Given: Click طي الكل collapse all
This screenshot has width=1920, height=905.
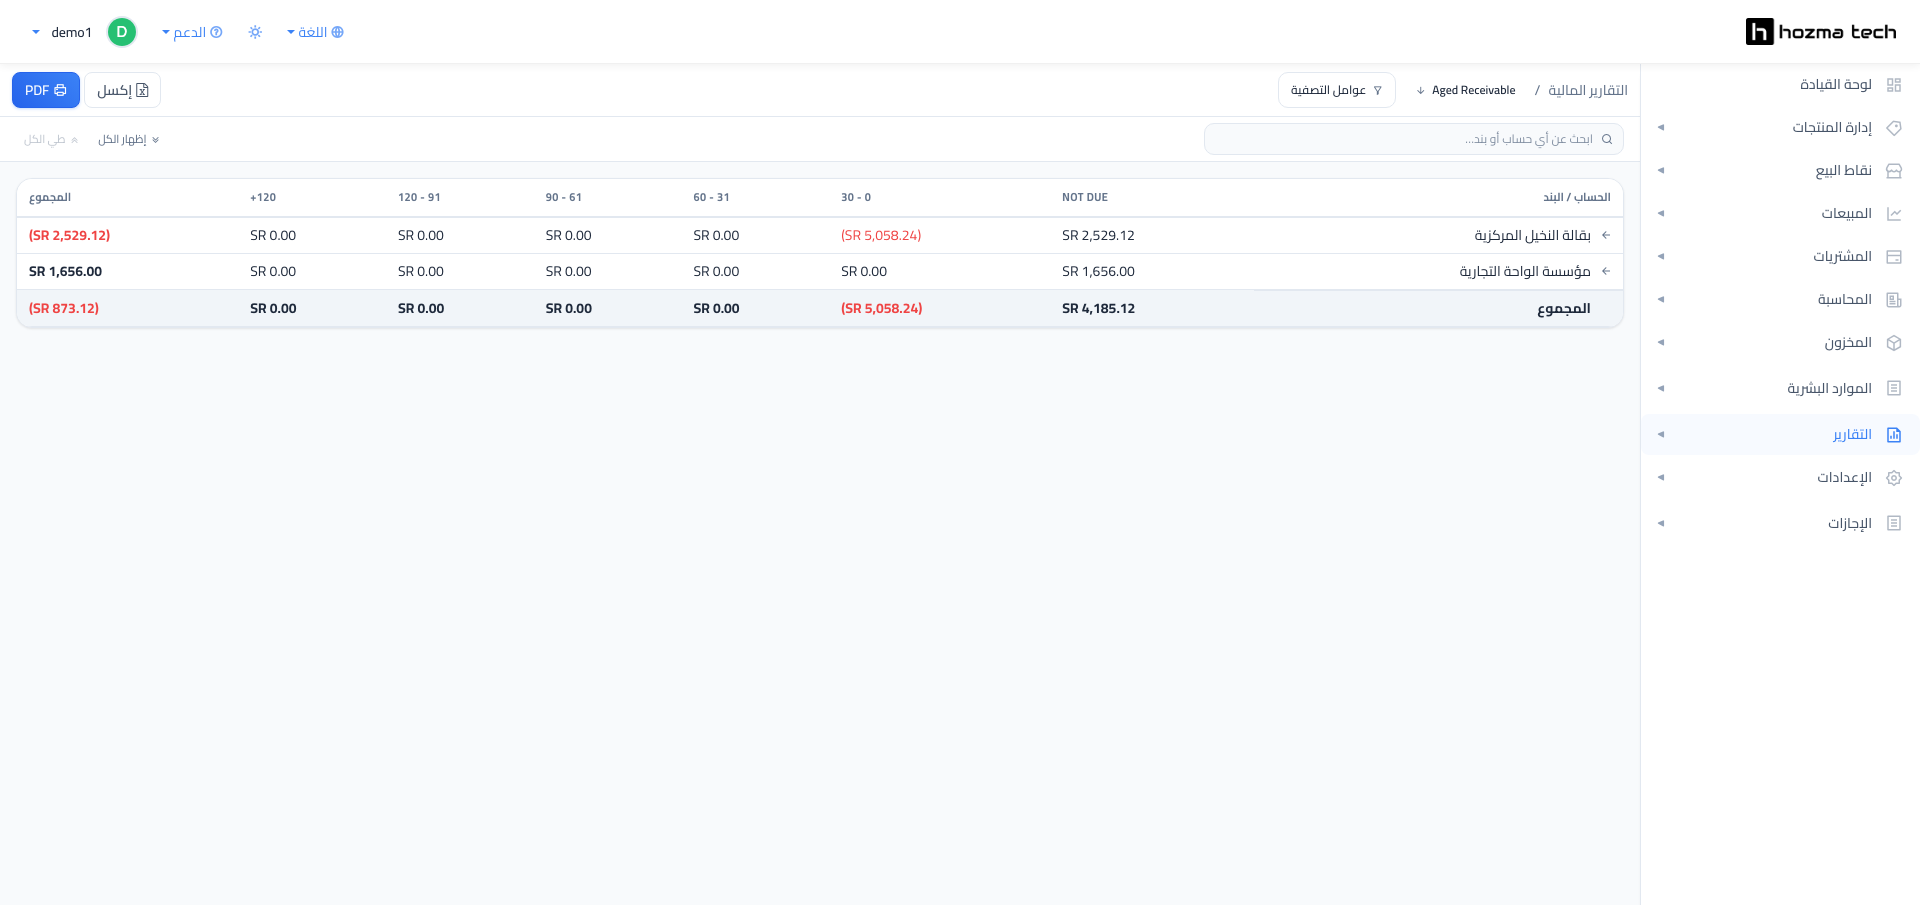Looking at the screenshot, I should click(51, 139).
